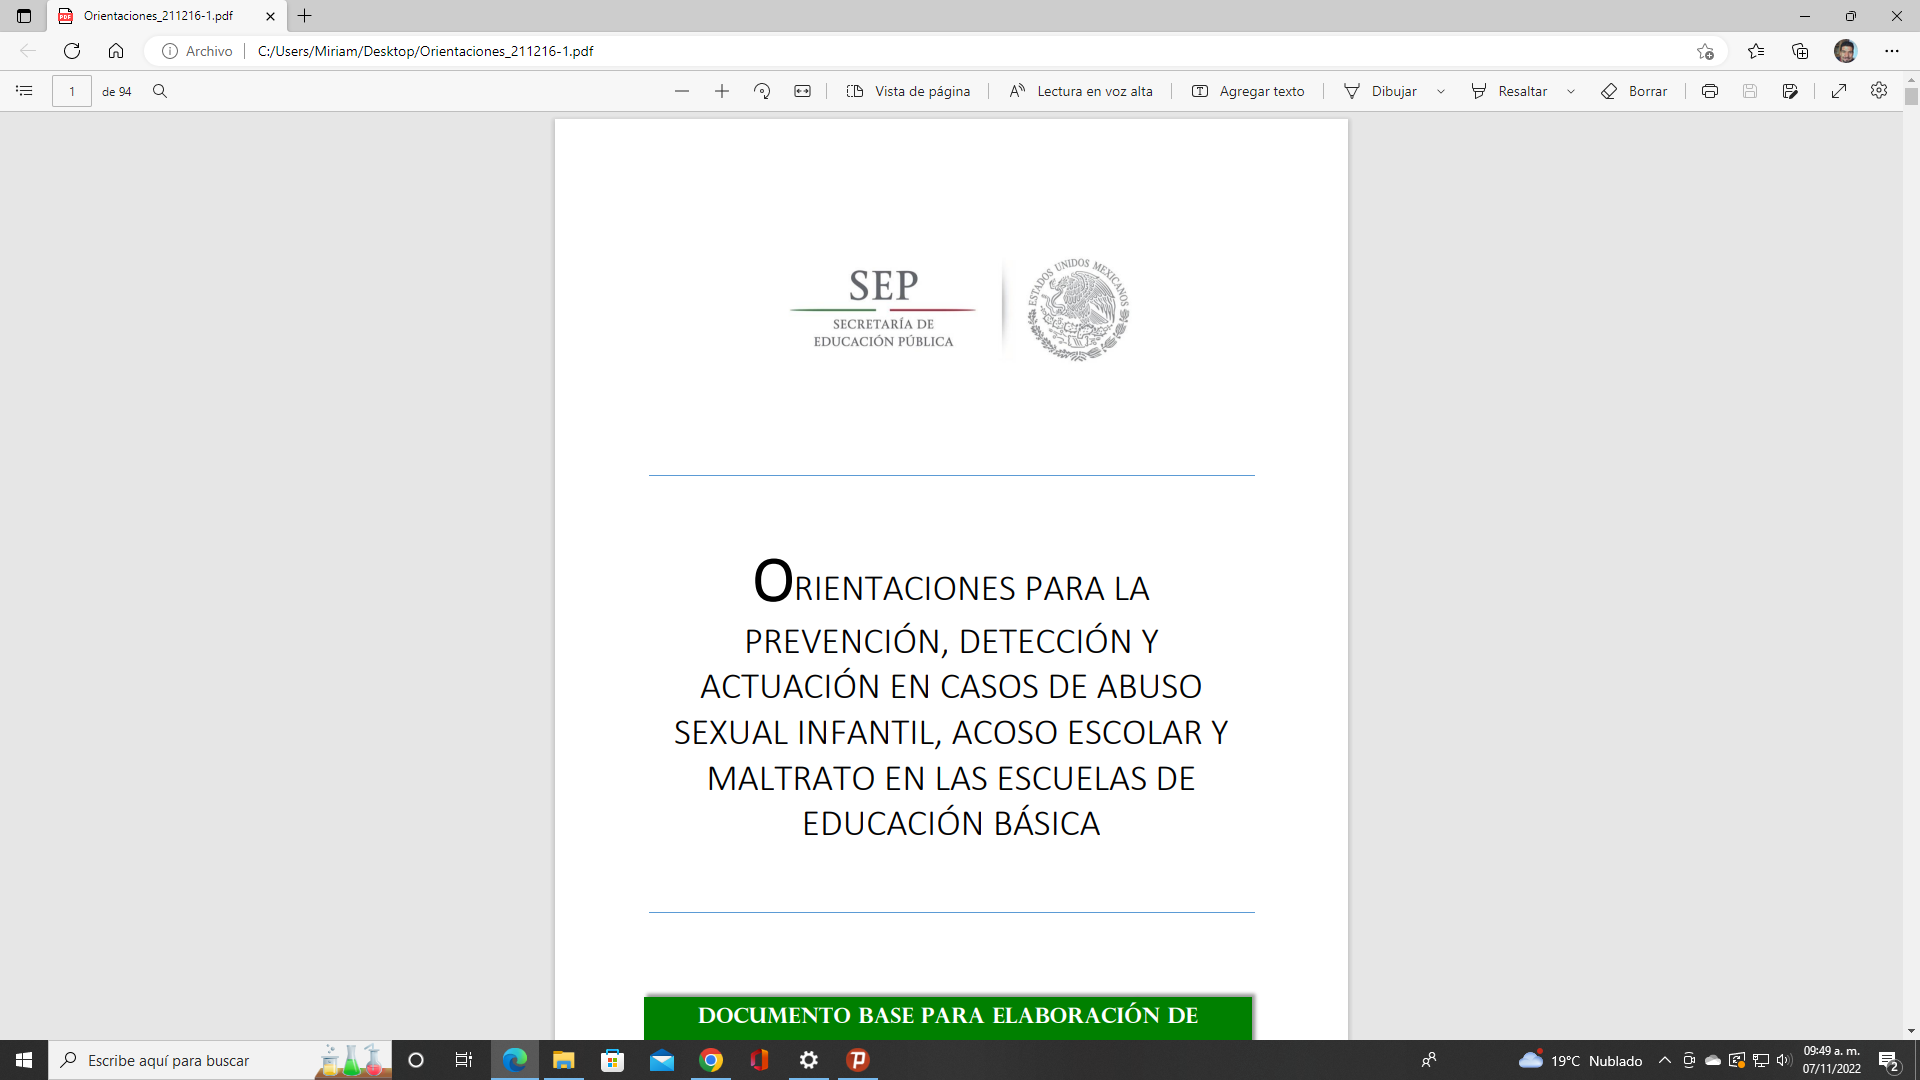This screenshot has width=1920, height=1080.
Task: Start Lectura en voz alta
Action: point(1080,91)
